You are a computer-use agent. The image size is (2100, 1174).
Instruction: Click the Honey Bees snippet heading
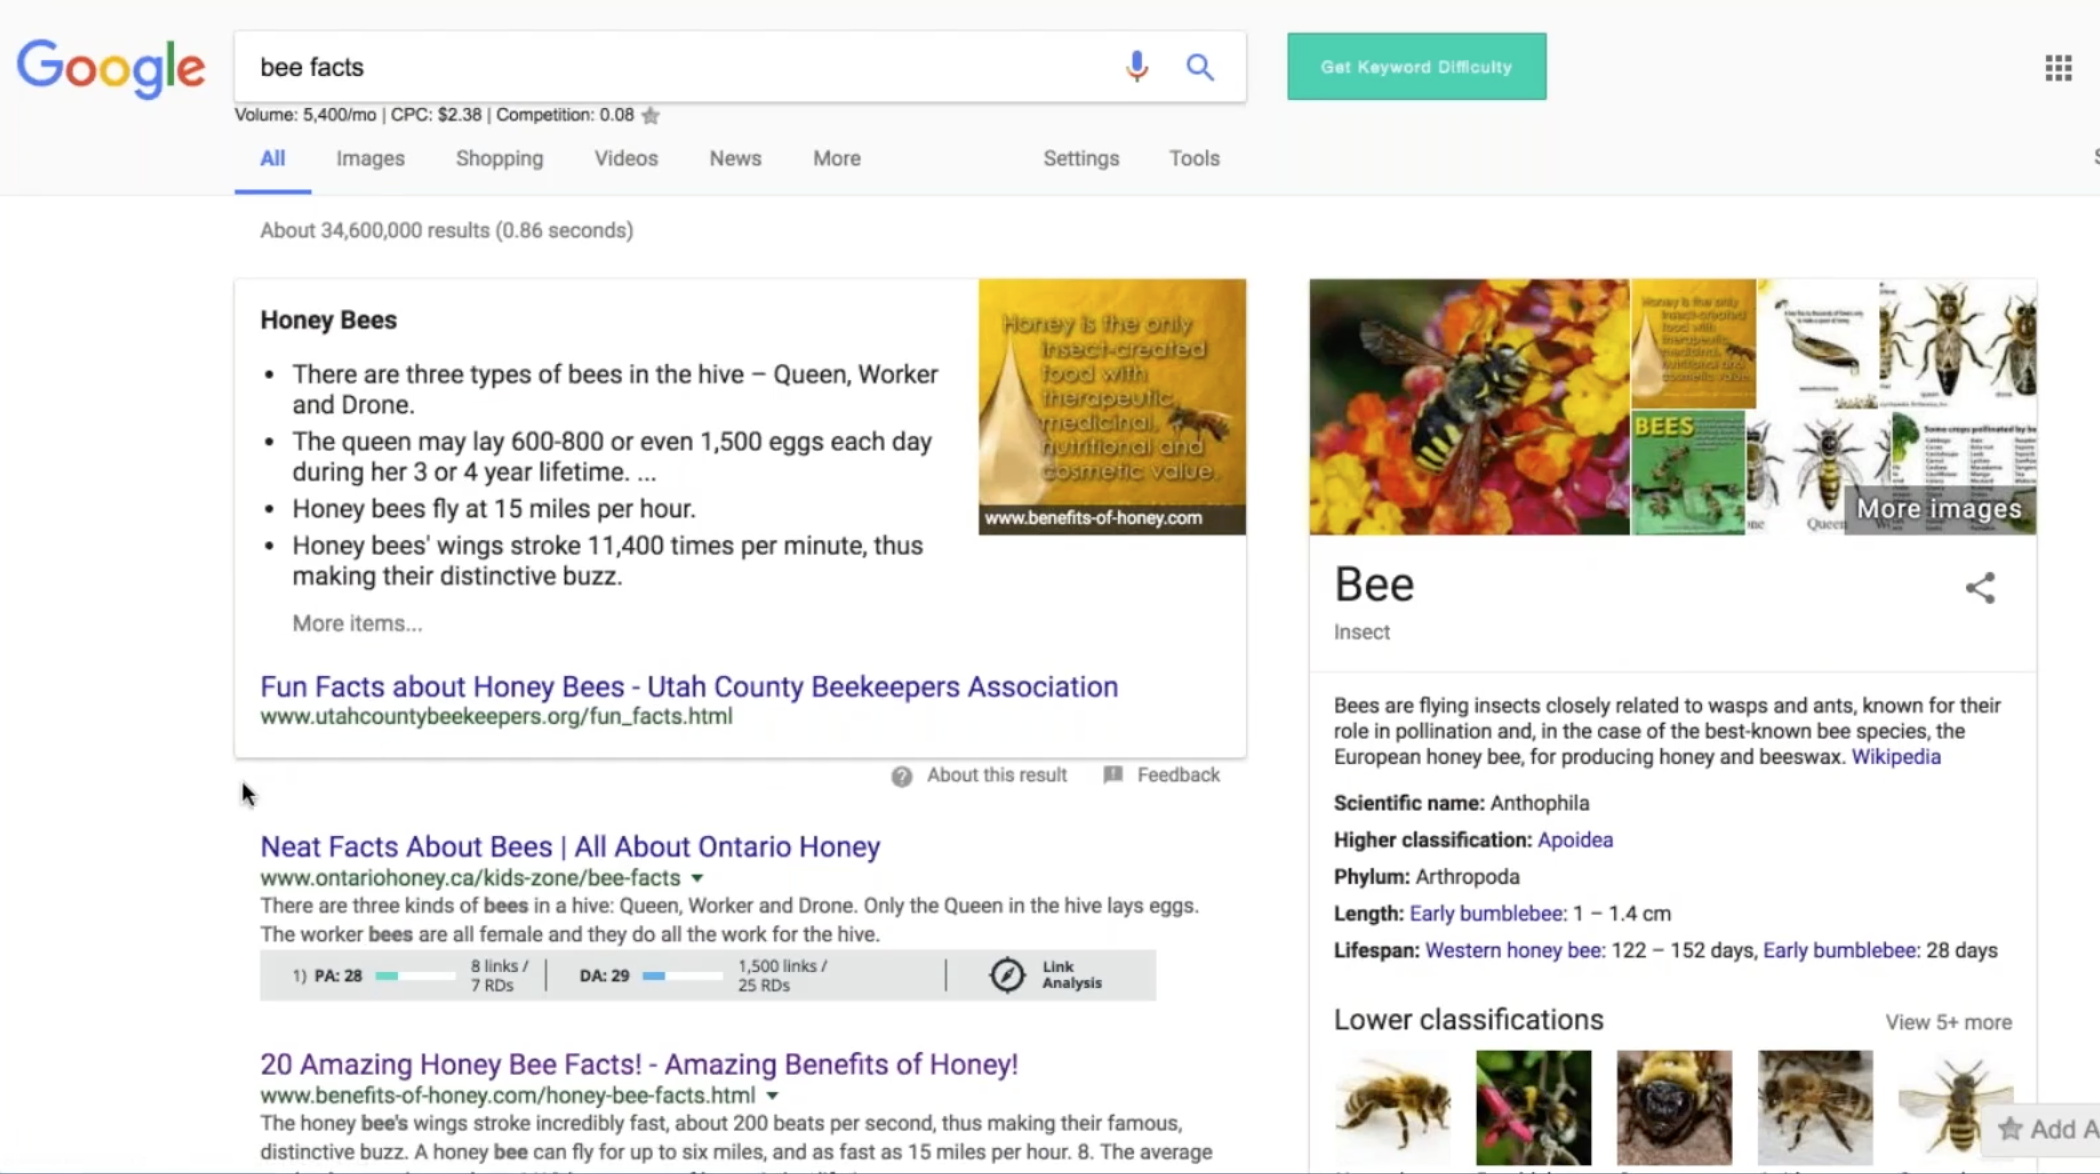(x=328, y=320)
